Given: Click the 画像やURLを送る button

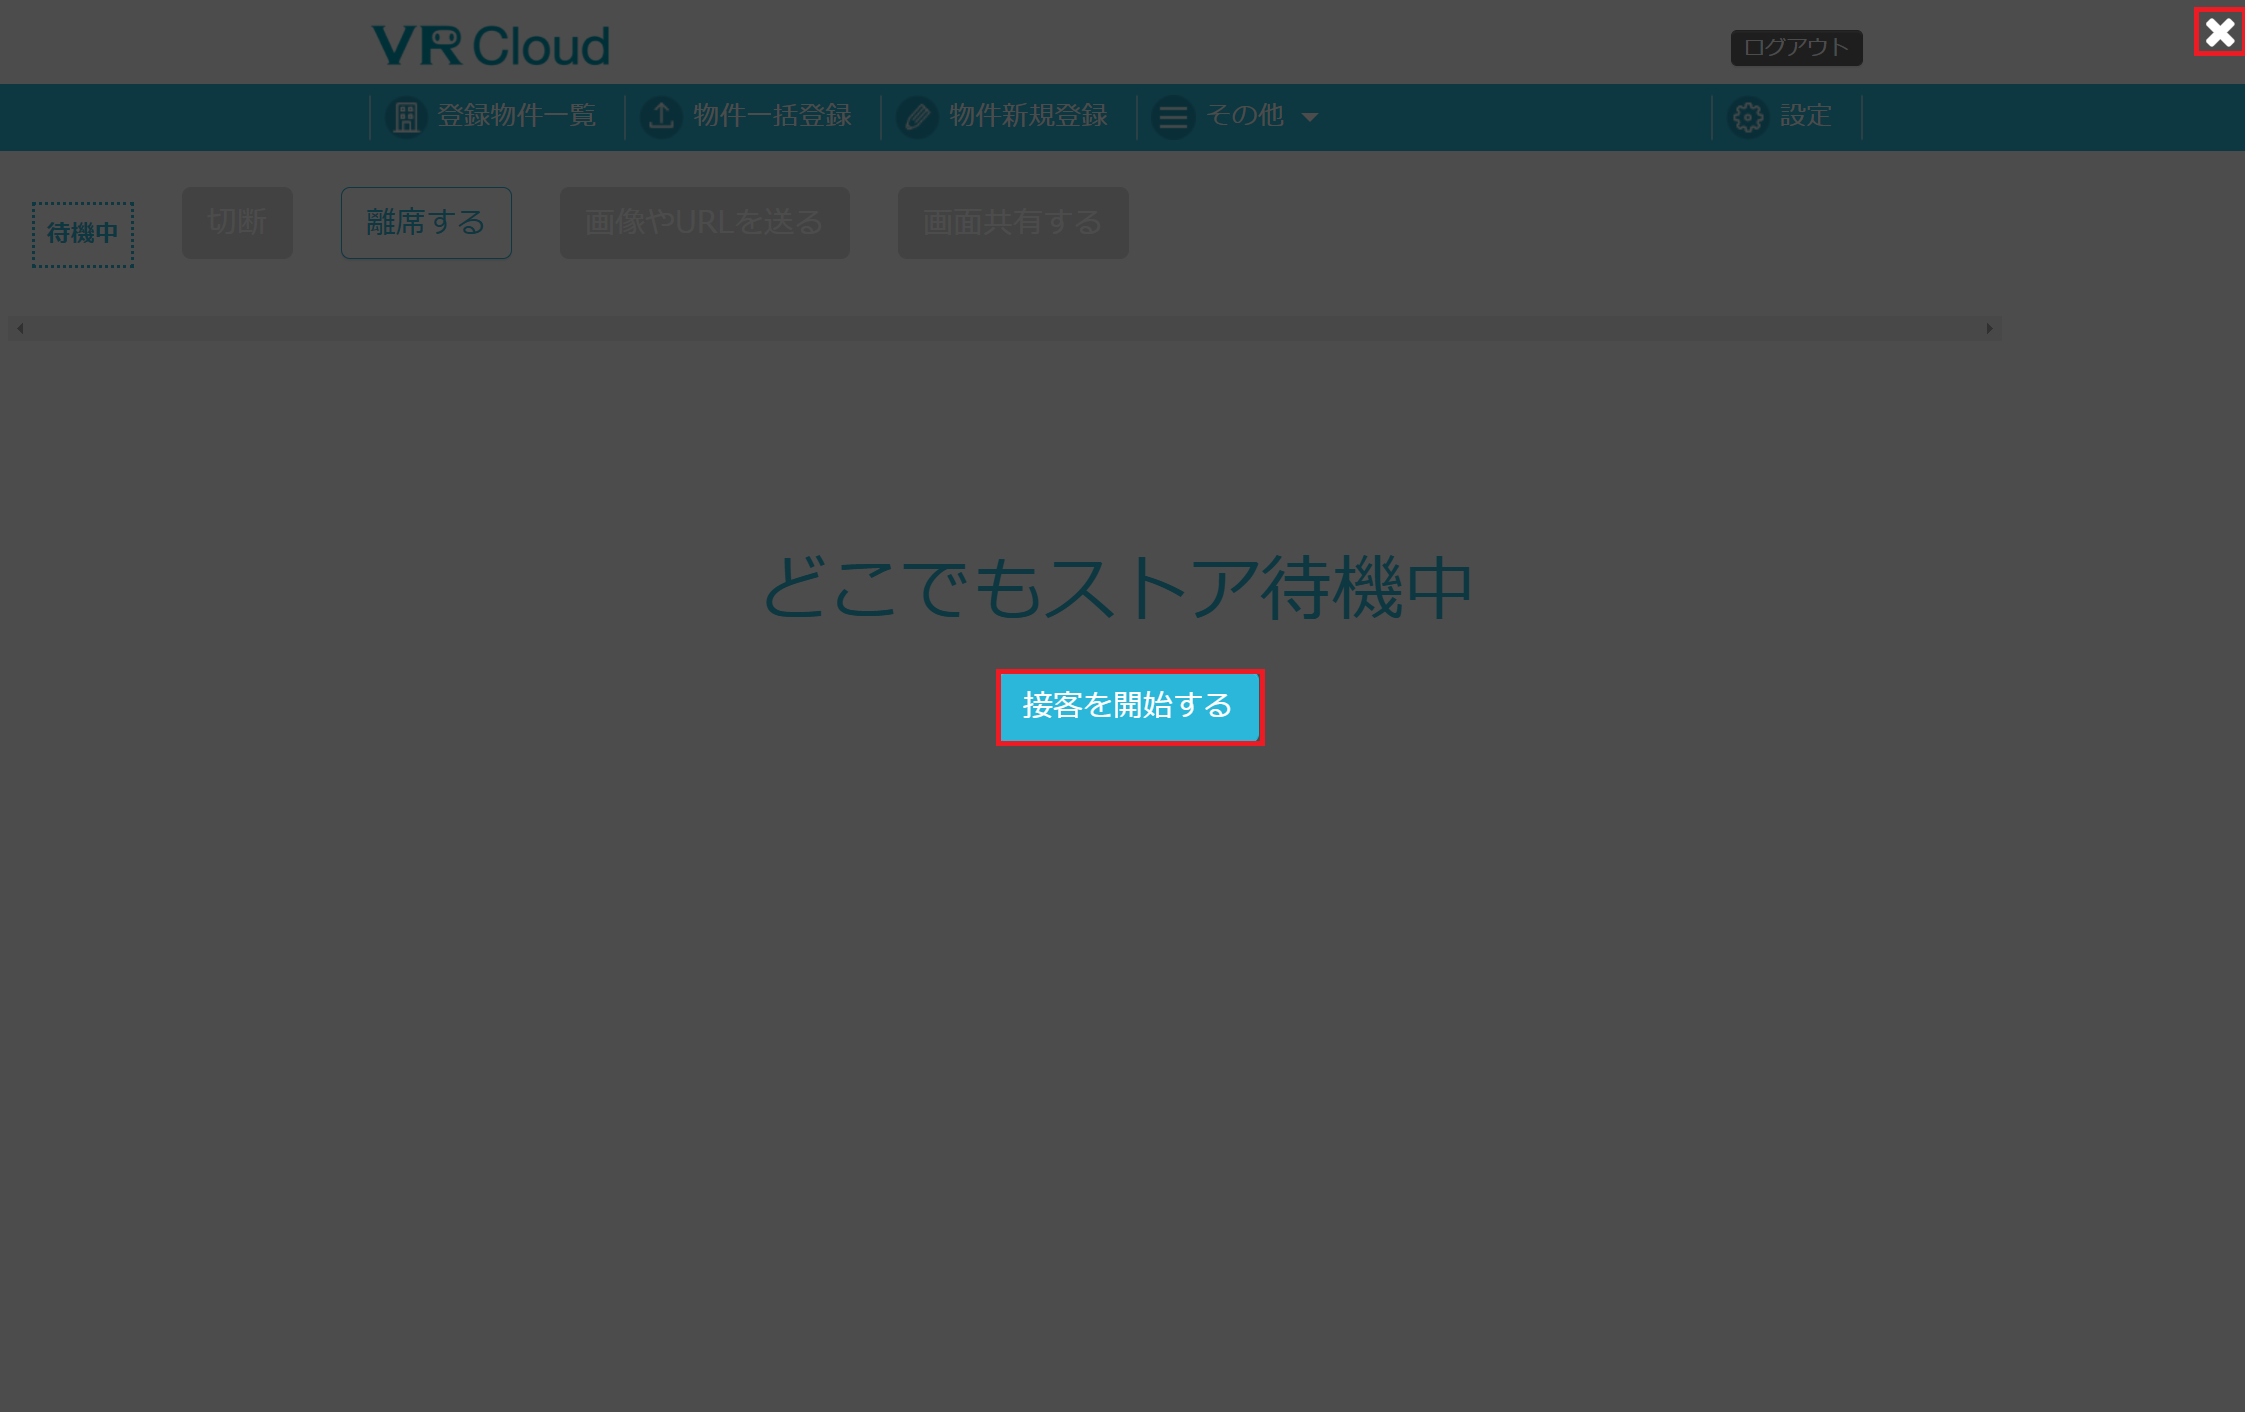Looking at the screenshot, I should click(x=704, y=222).
